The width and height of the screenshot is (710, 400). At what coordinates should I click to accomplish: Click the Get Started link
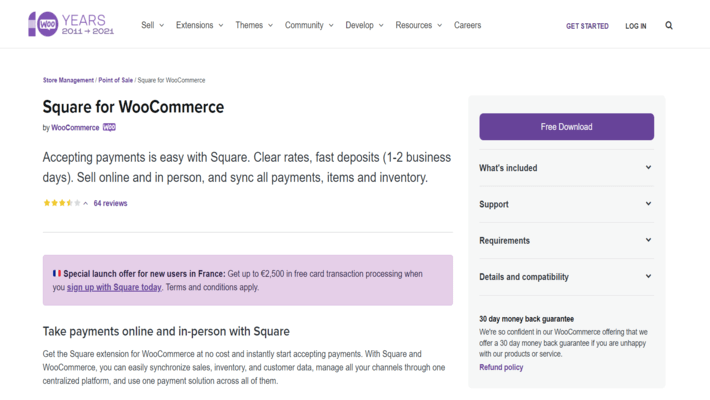tap(587, 26)
